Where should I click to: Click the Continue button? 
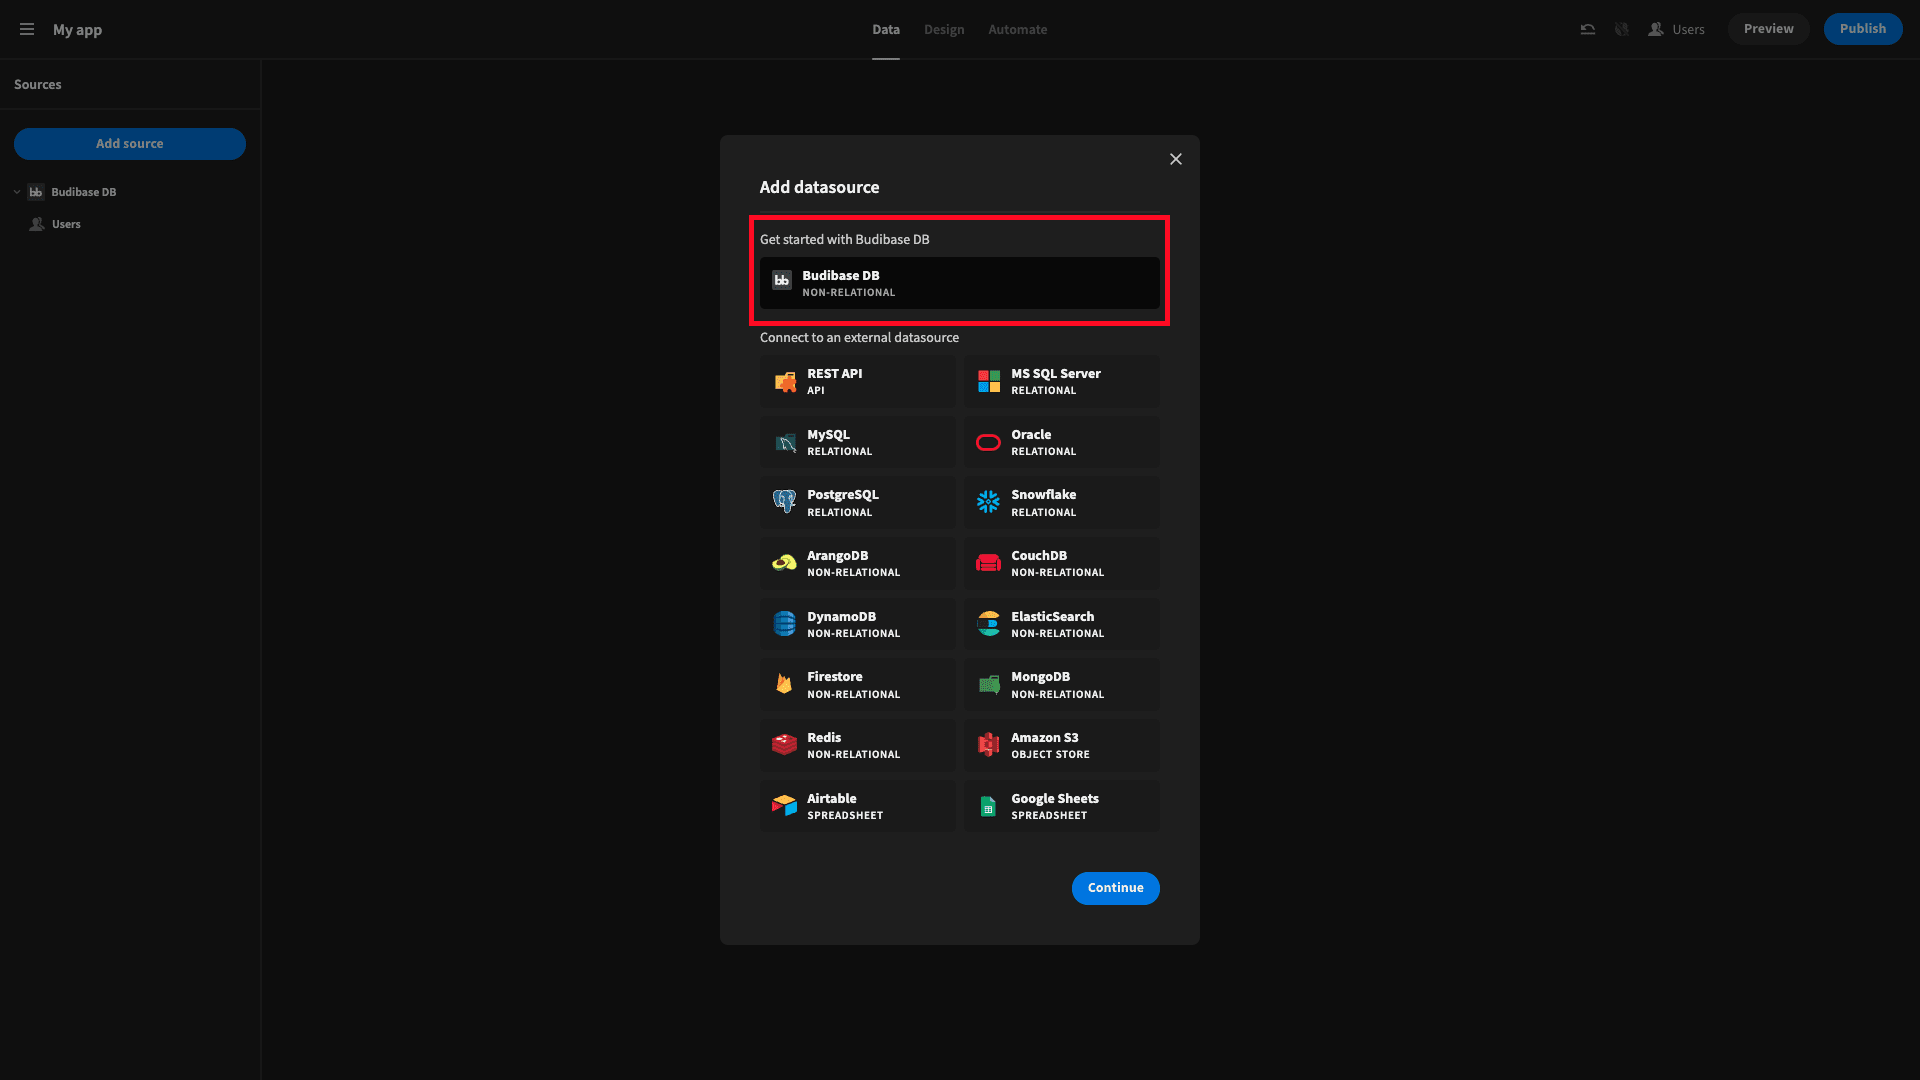pos(1116,888)
